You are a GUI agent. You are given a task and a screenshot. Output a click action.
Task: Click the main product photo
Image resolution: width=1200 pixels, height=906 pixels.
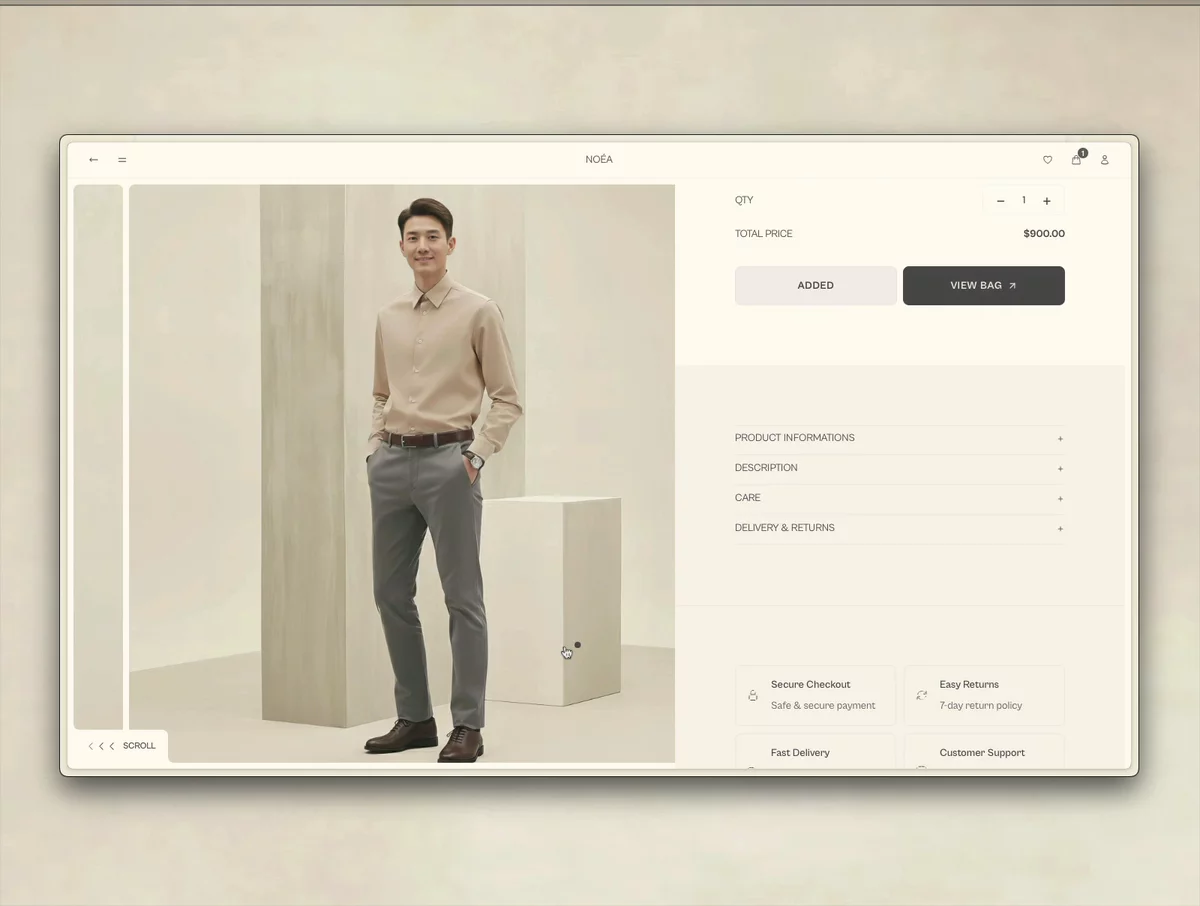coord(402,473)
